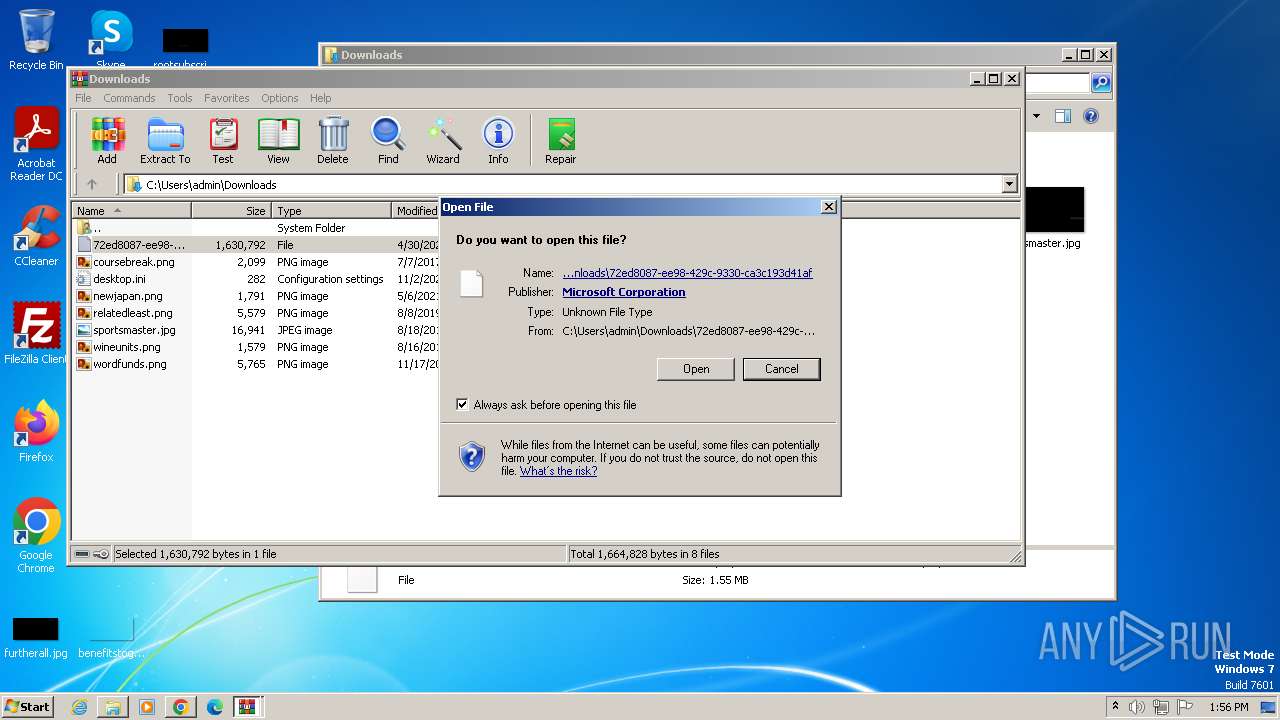
Task: Sort by Size column header
Action: [232, 211]
